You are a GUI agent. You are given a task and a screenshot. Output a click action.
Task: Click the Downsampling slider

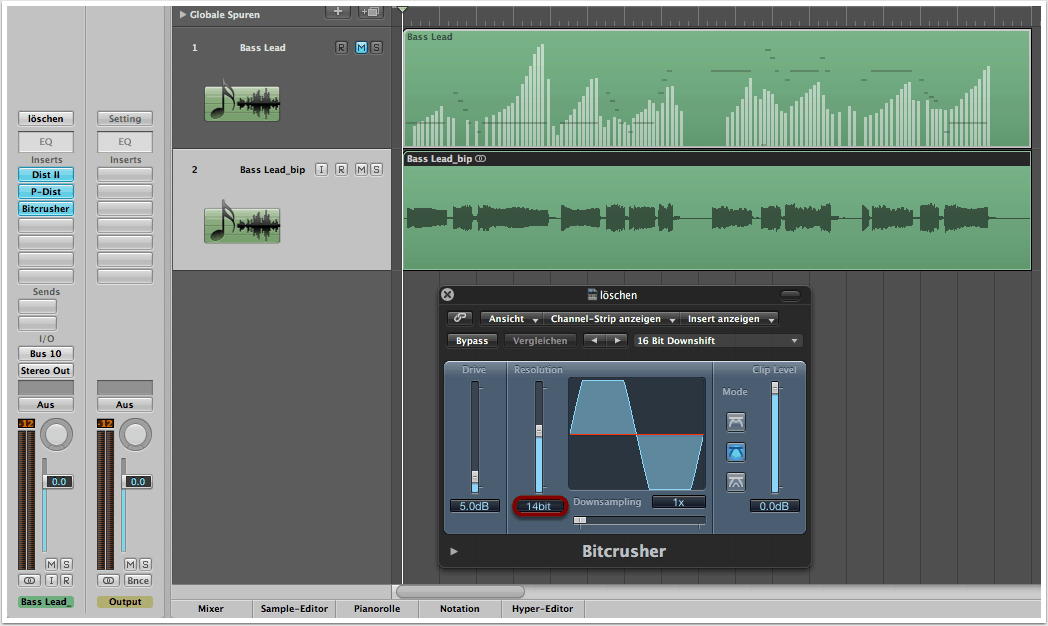point(638,520)
